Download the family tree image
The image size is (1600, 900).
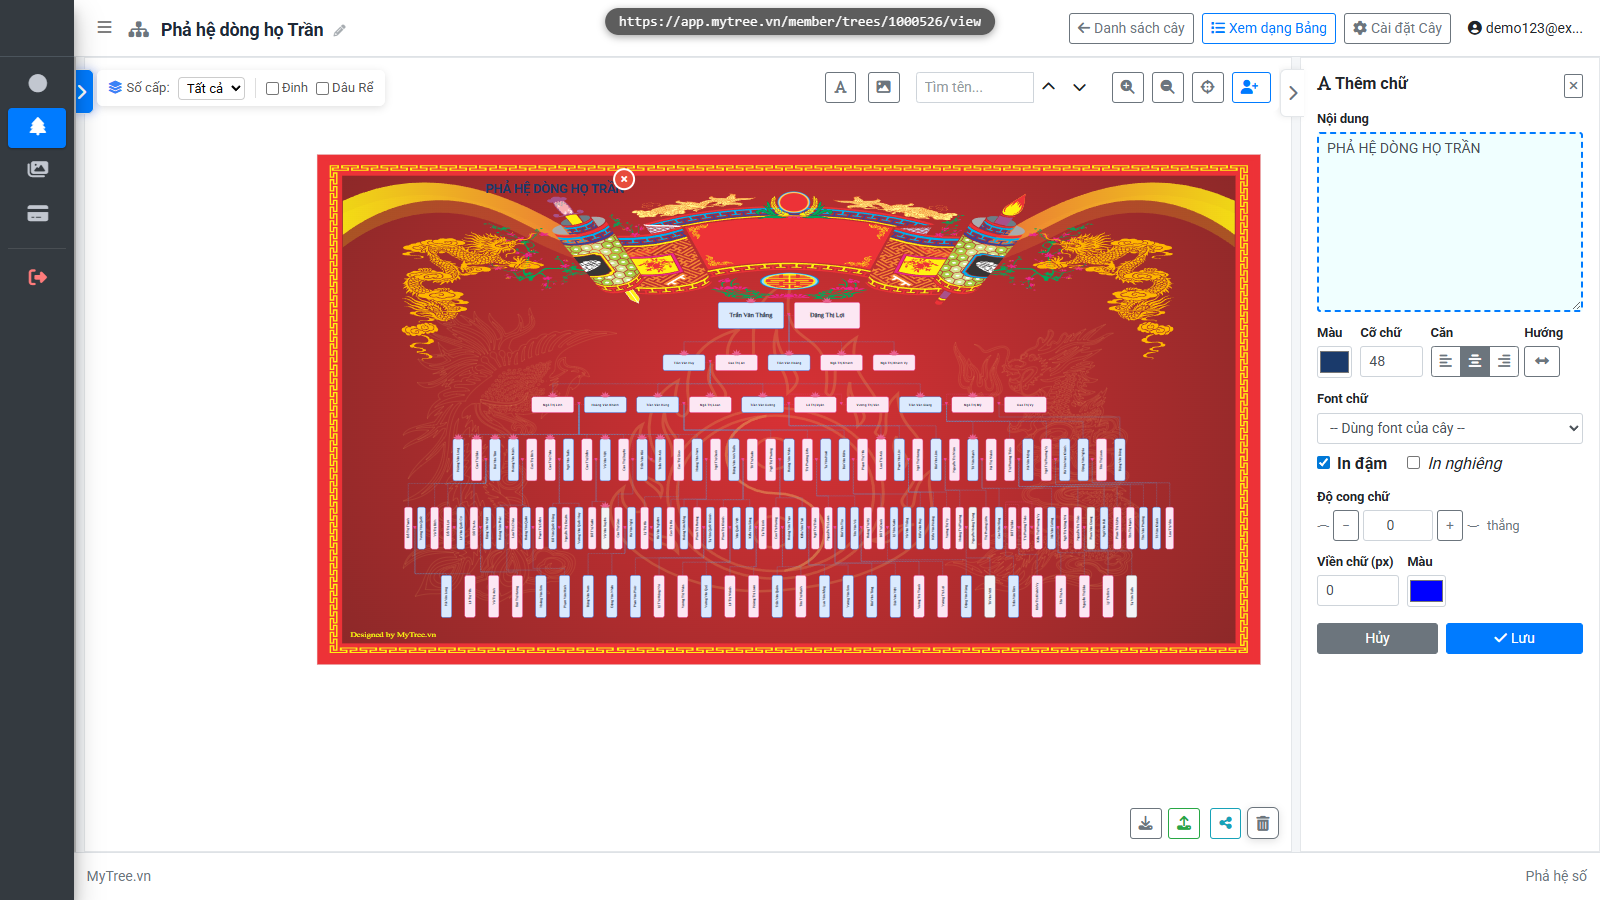click(1146, 823)
